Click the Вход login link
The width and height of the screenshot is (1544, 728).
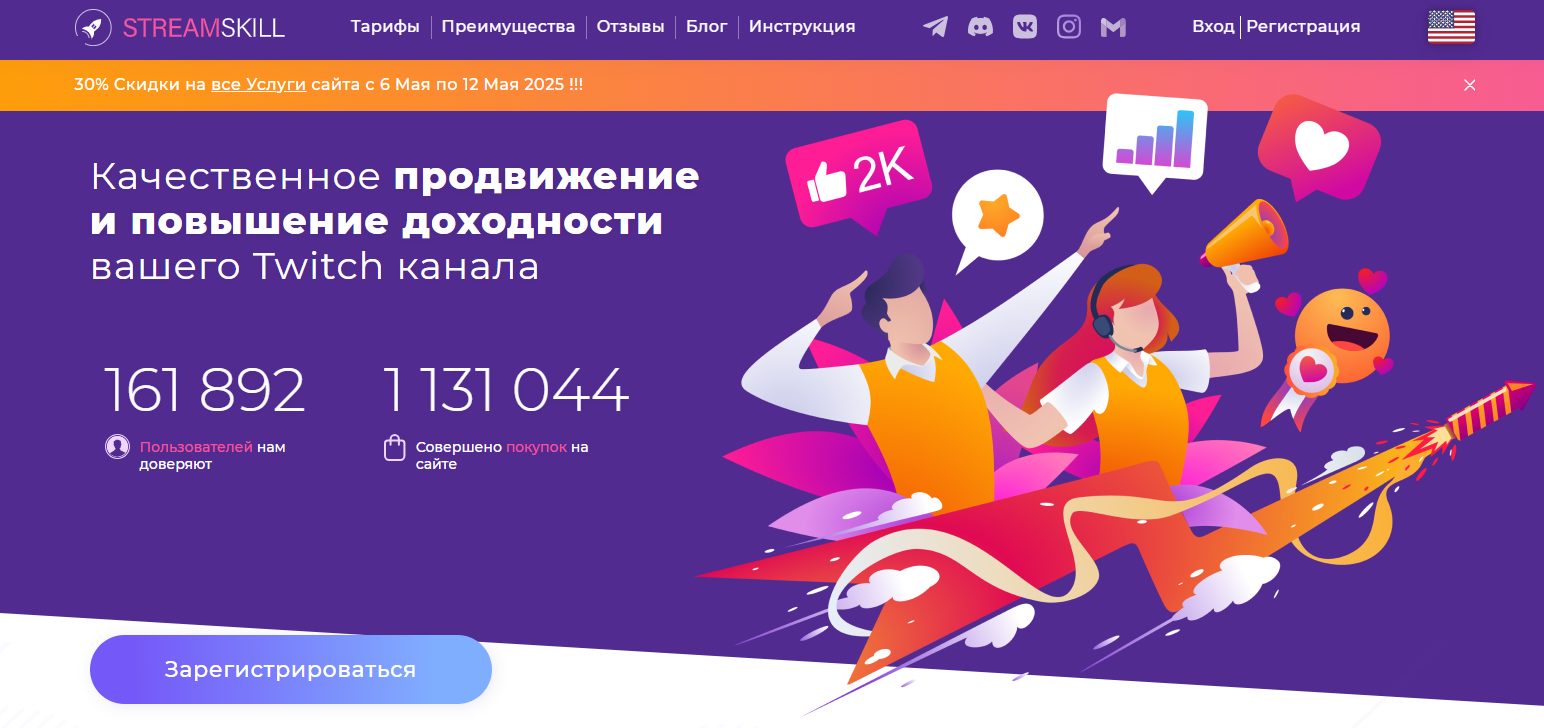(x=1213, y=27)
